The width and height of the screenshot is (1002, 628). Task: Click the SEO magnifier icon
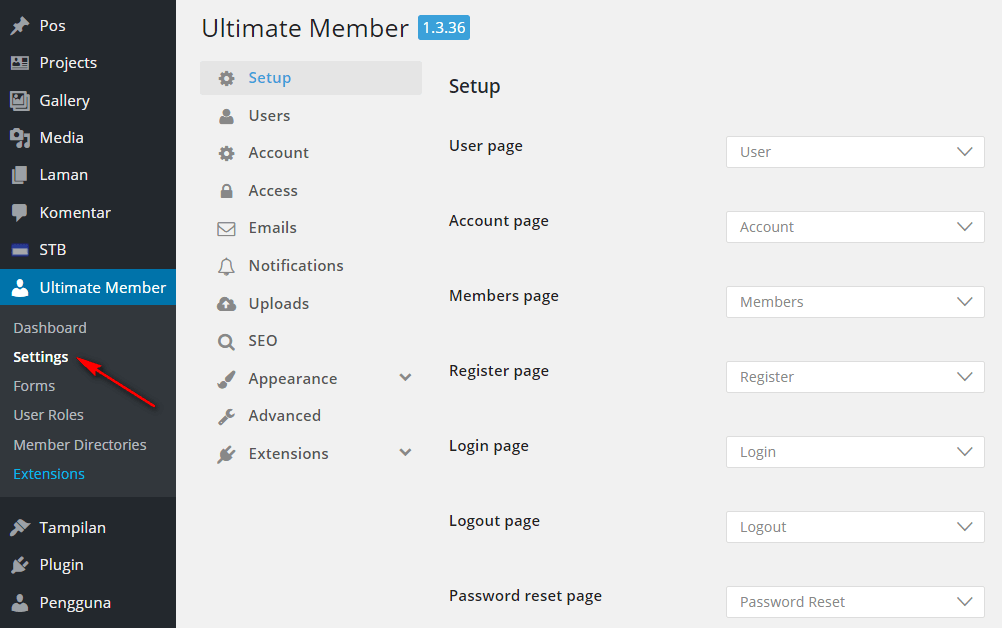coord(227,341)
